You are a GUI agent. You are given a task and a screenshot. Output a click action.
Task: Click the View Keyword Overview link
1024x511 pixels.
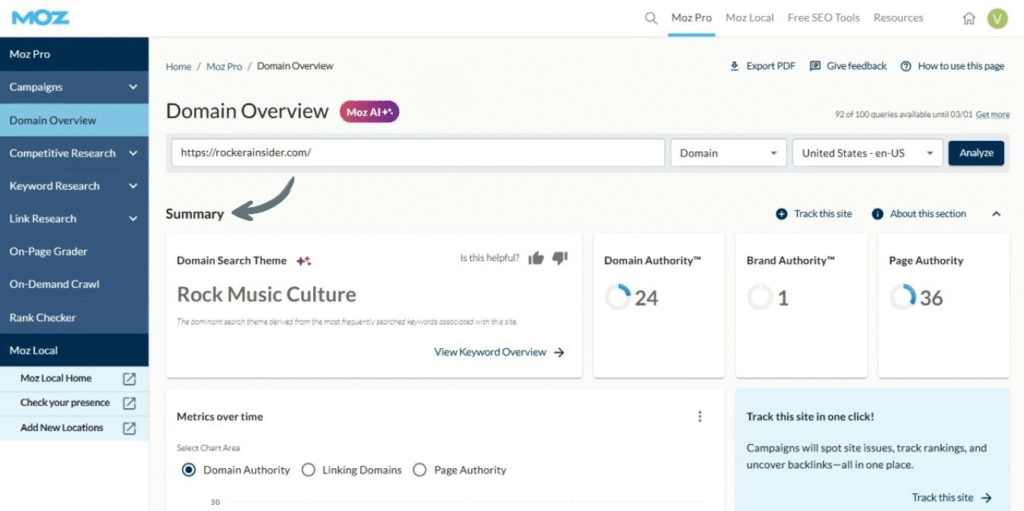(x=490, y=352)
